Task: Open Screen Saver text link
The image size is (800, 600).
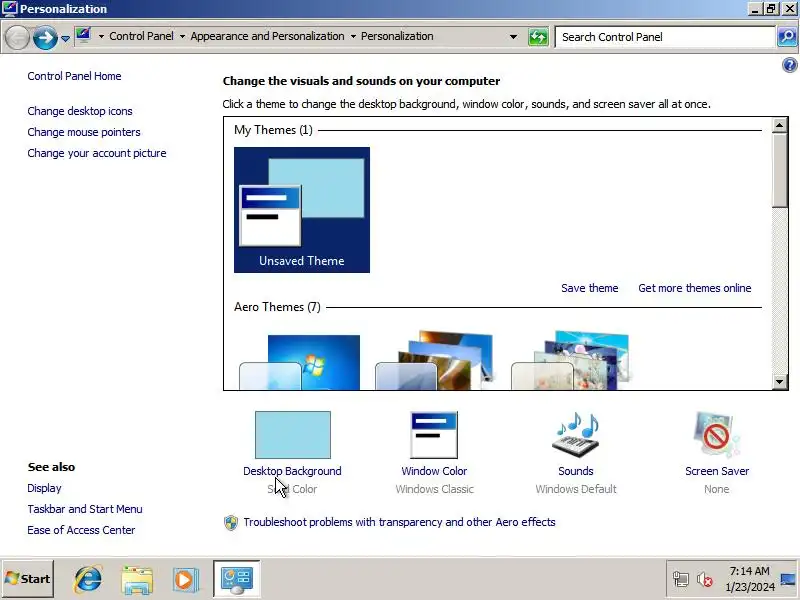Action: (717, 471)
